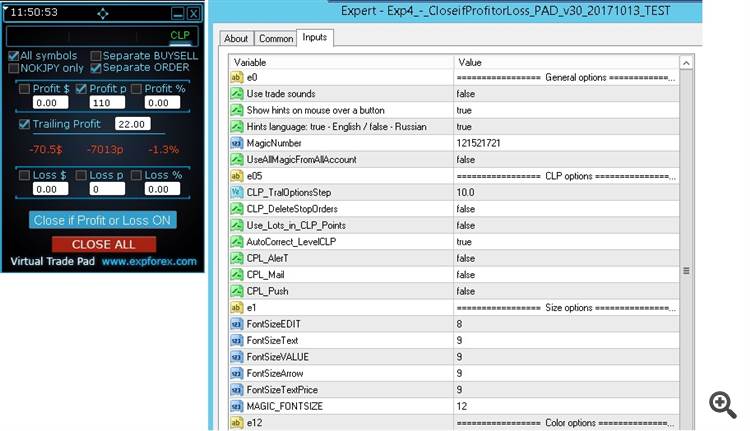750x431 pixels.
Task: Click the Loss p value field
Action: tap(107, 189)
